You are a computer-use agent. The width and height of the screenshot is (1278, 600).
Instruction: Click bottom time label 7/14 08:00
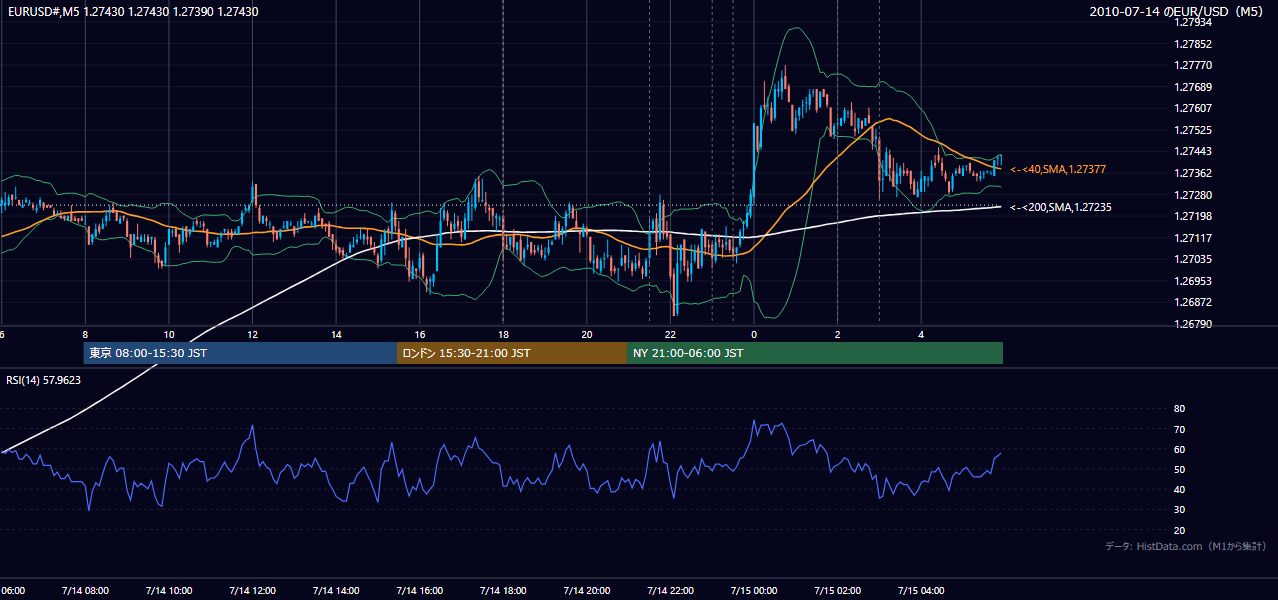point(84,590)
